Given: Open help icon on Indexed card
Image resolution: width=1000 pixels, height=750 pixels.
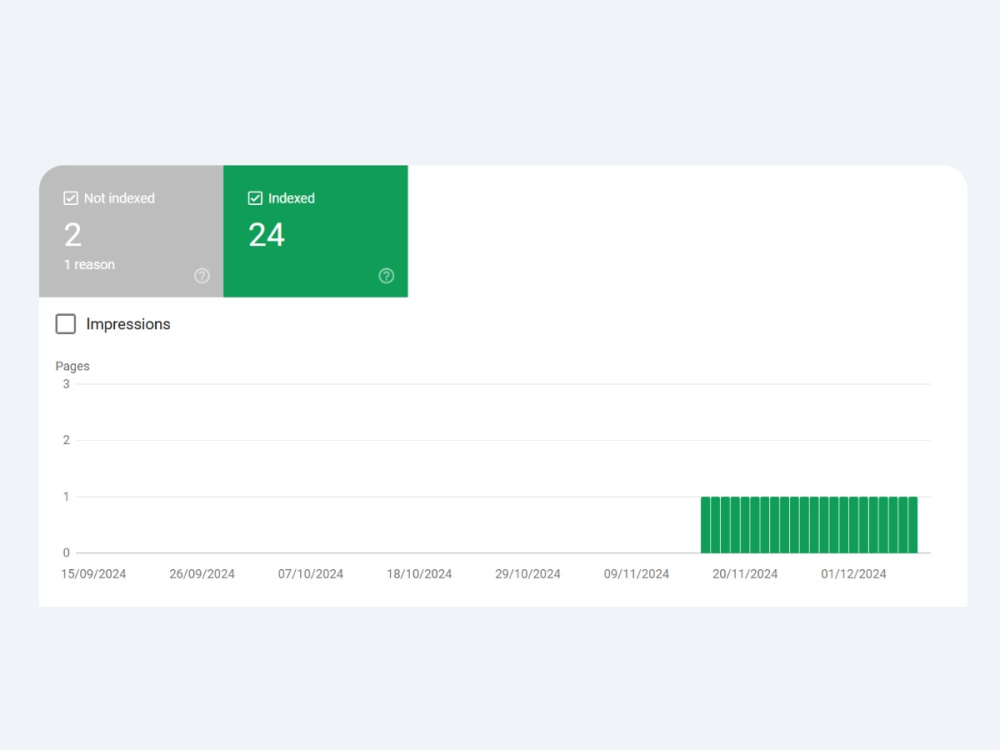Looking at the screenshot, I should [x=386, y=276].
